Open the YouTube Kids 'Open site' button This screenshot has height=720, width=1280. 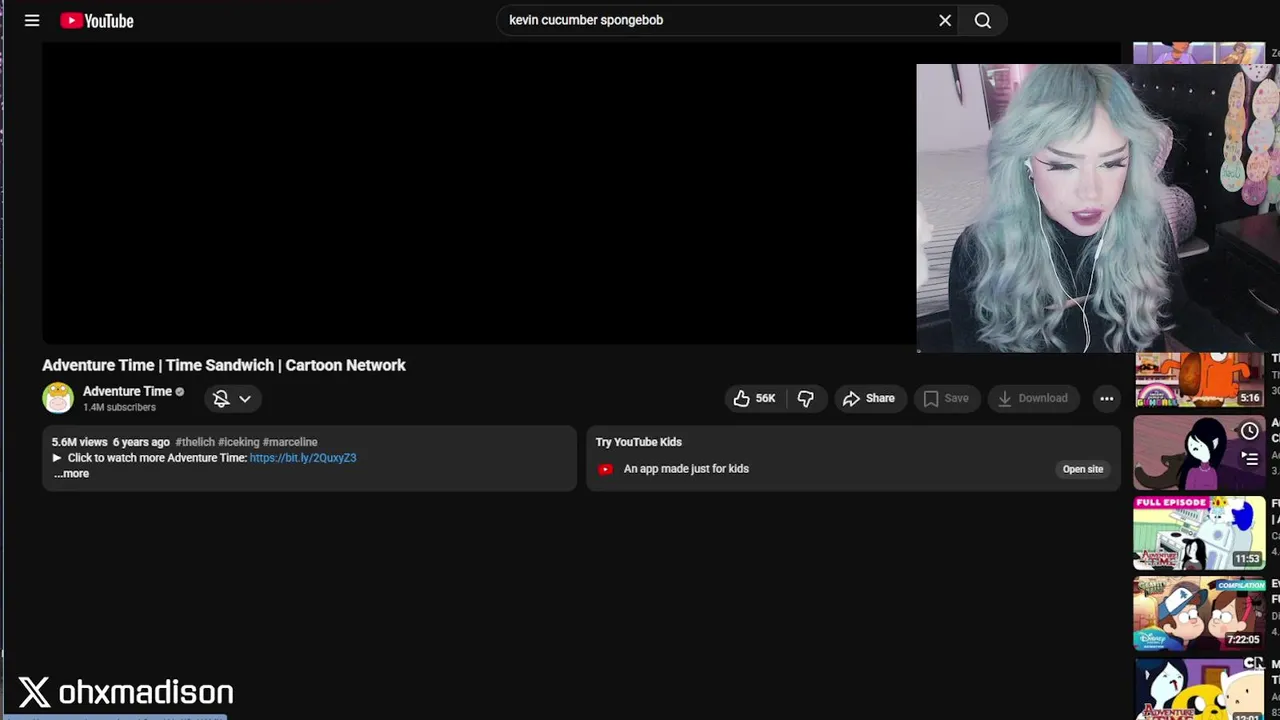1083,469
